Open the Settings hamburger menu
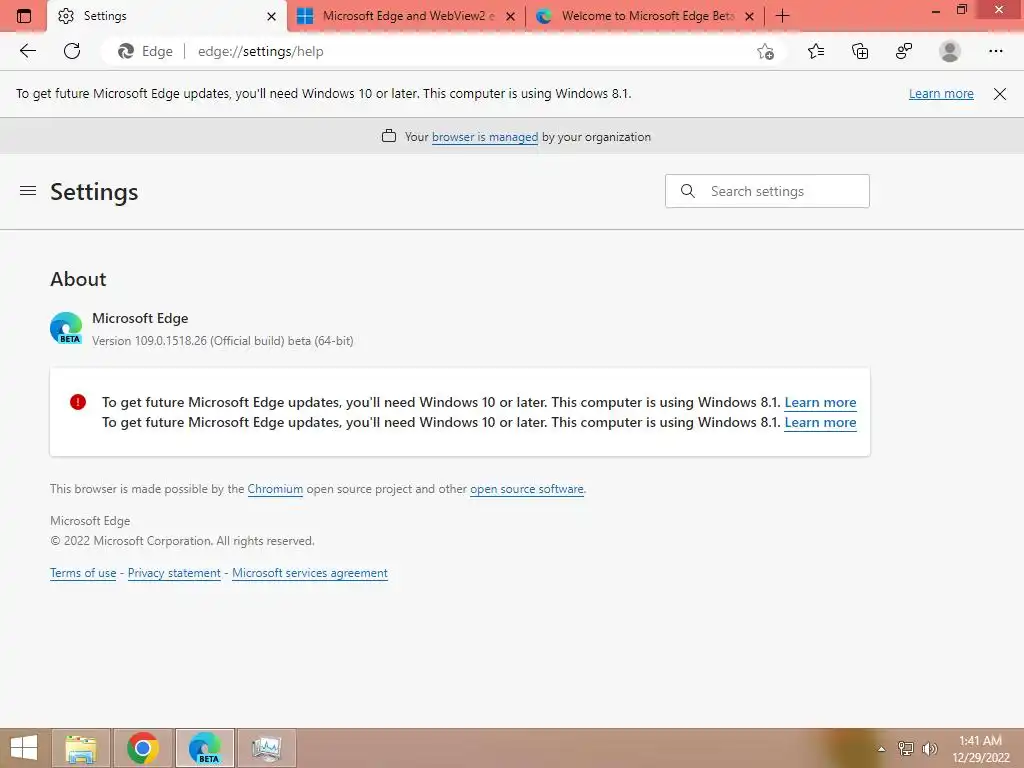 click(x=28, y=191)
